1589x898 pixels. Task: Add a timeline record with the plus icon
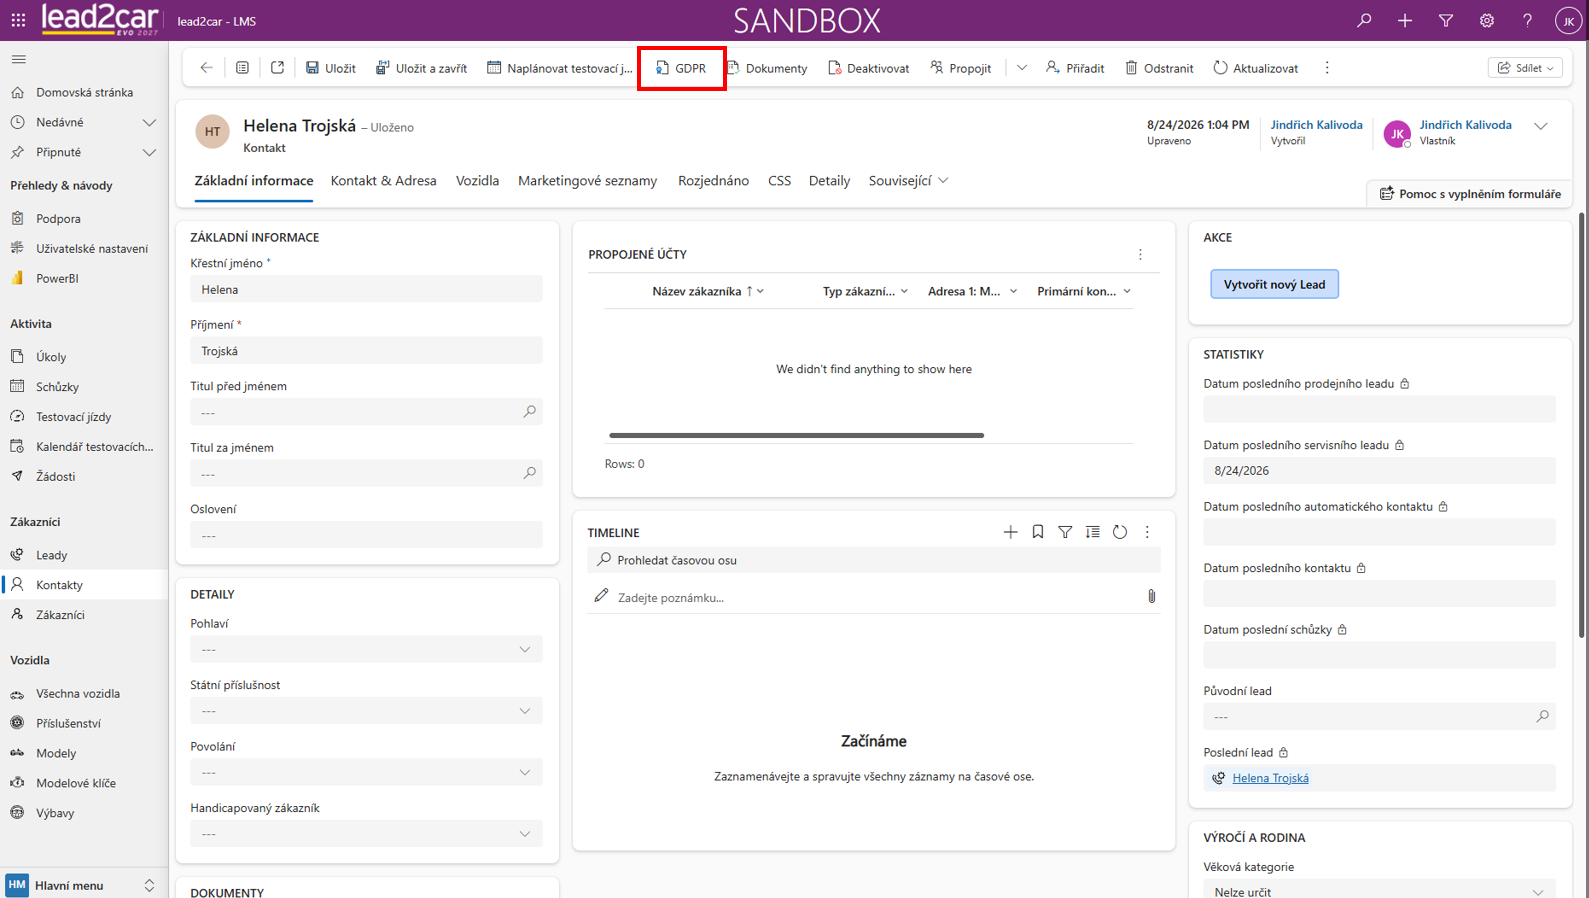click(x=1010, y=532)
